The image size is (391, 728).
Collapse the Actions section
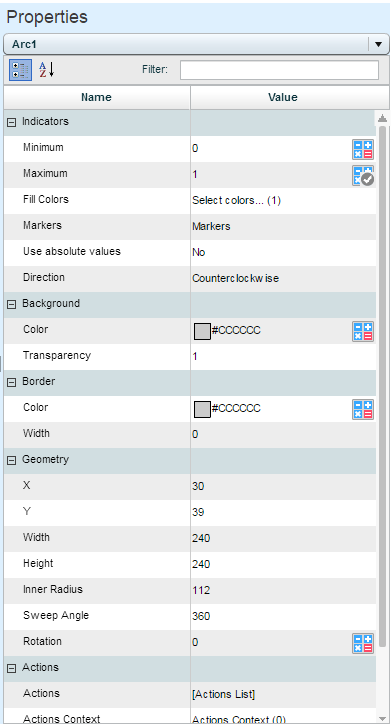(x=12, y=669)
